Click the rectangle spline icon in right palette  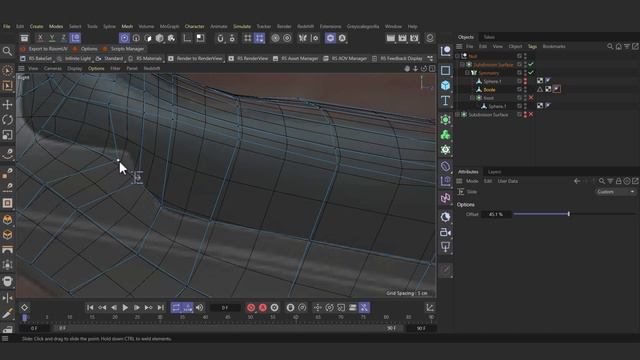pos(445,70)
